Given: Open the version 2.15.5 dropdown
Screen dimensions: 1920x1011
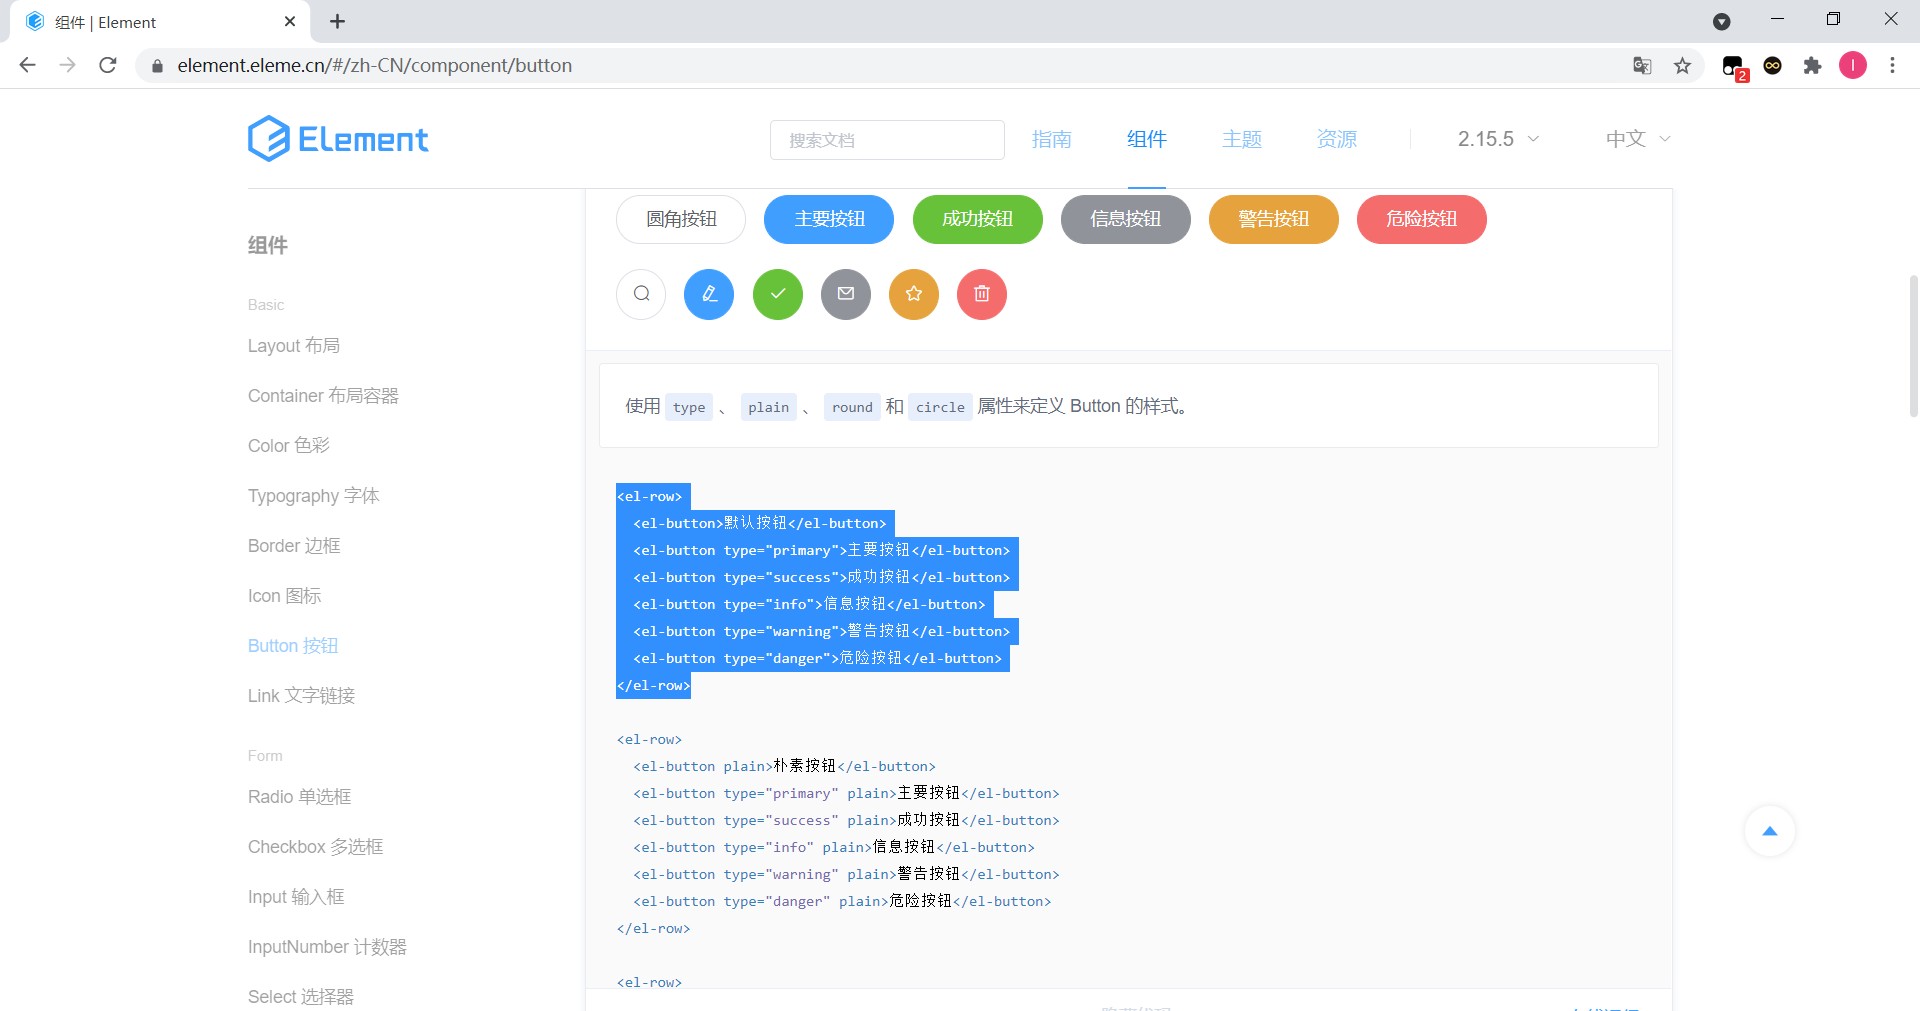Looking at the screenshot, I should pos(1498,139).
